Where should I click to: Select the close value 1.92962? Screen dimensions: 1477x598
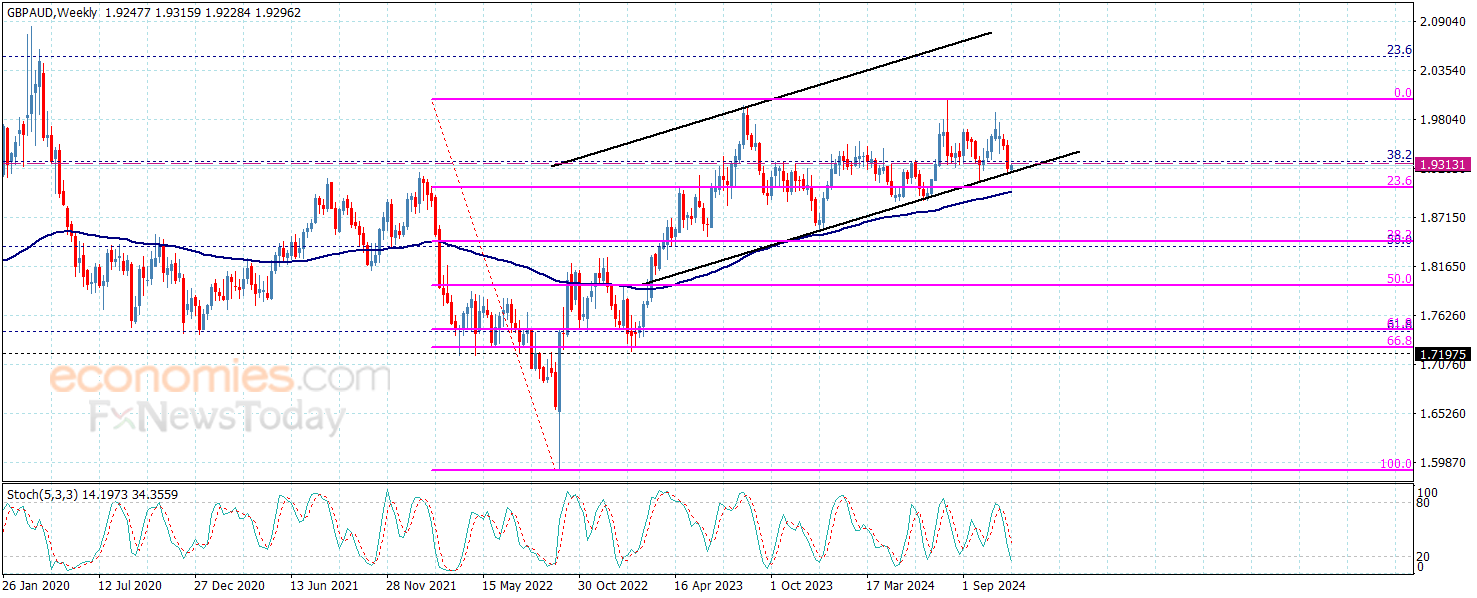[279, 13]
